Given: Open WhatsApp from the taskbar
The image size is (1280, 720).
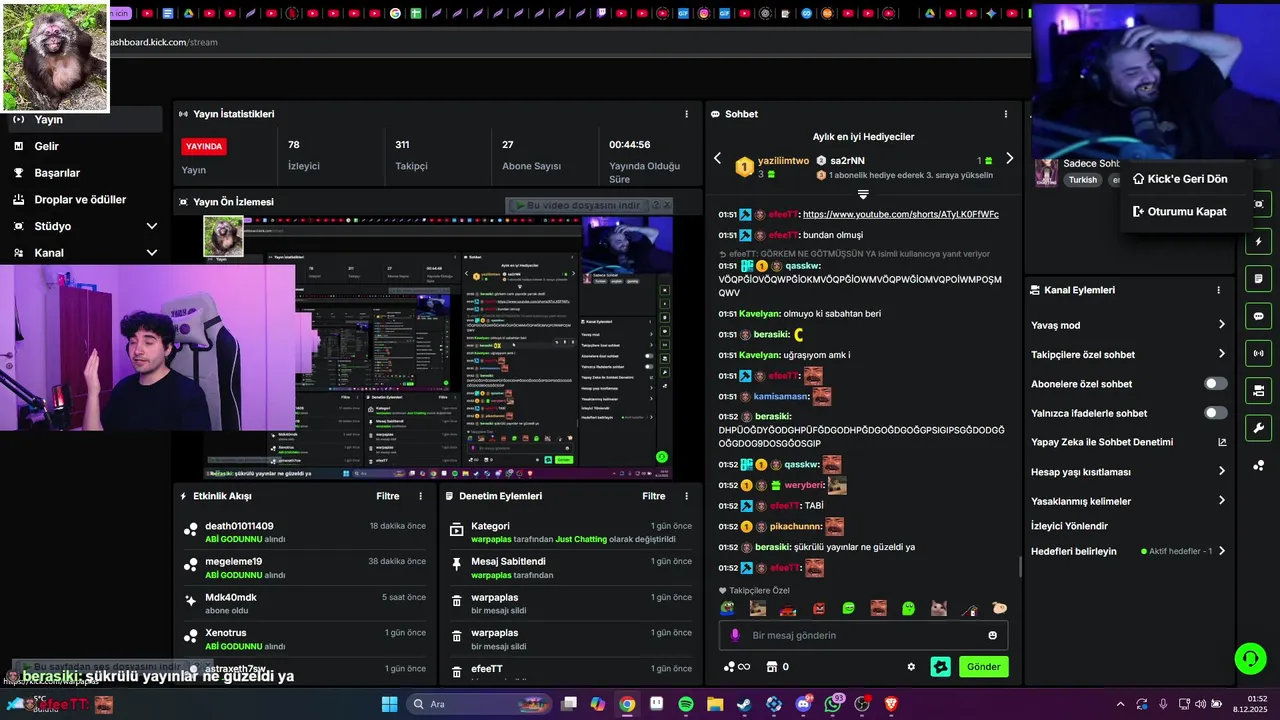Looking at the screenshot, I should 833,704.
